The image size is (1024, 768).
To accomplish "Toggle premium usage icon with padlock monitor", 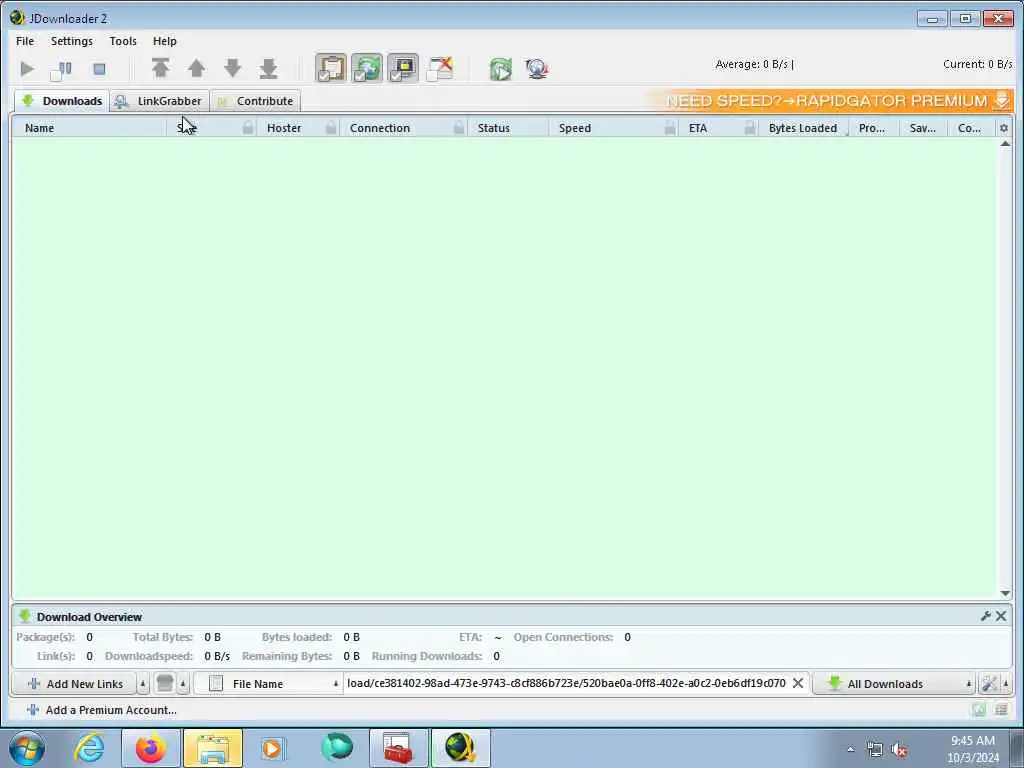I will click(x=403, y=68).
